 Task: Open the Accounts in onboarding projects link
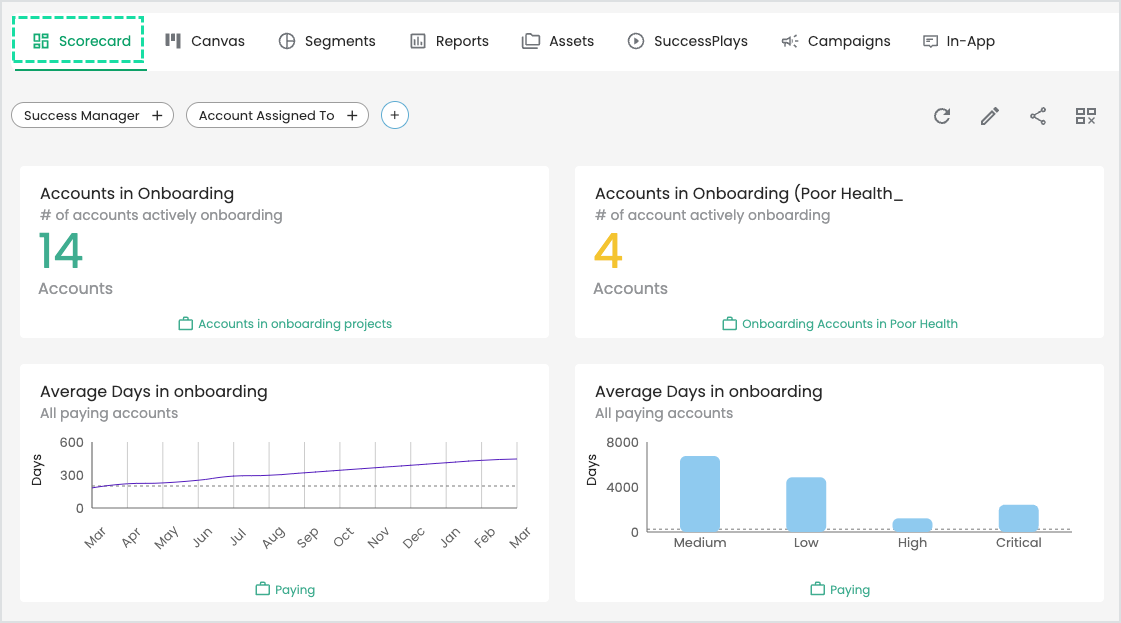(x=295, y=324)
